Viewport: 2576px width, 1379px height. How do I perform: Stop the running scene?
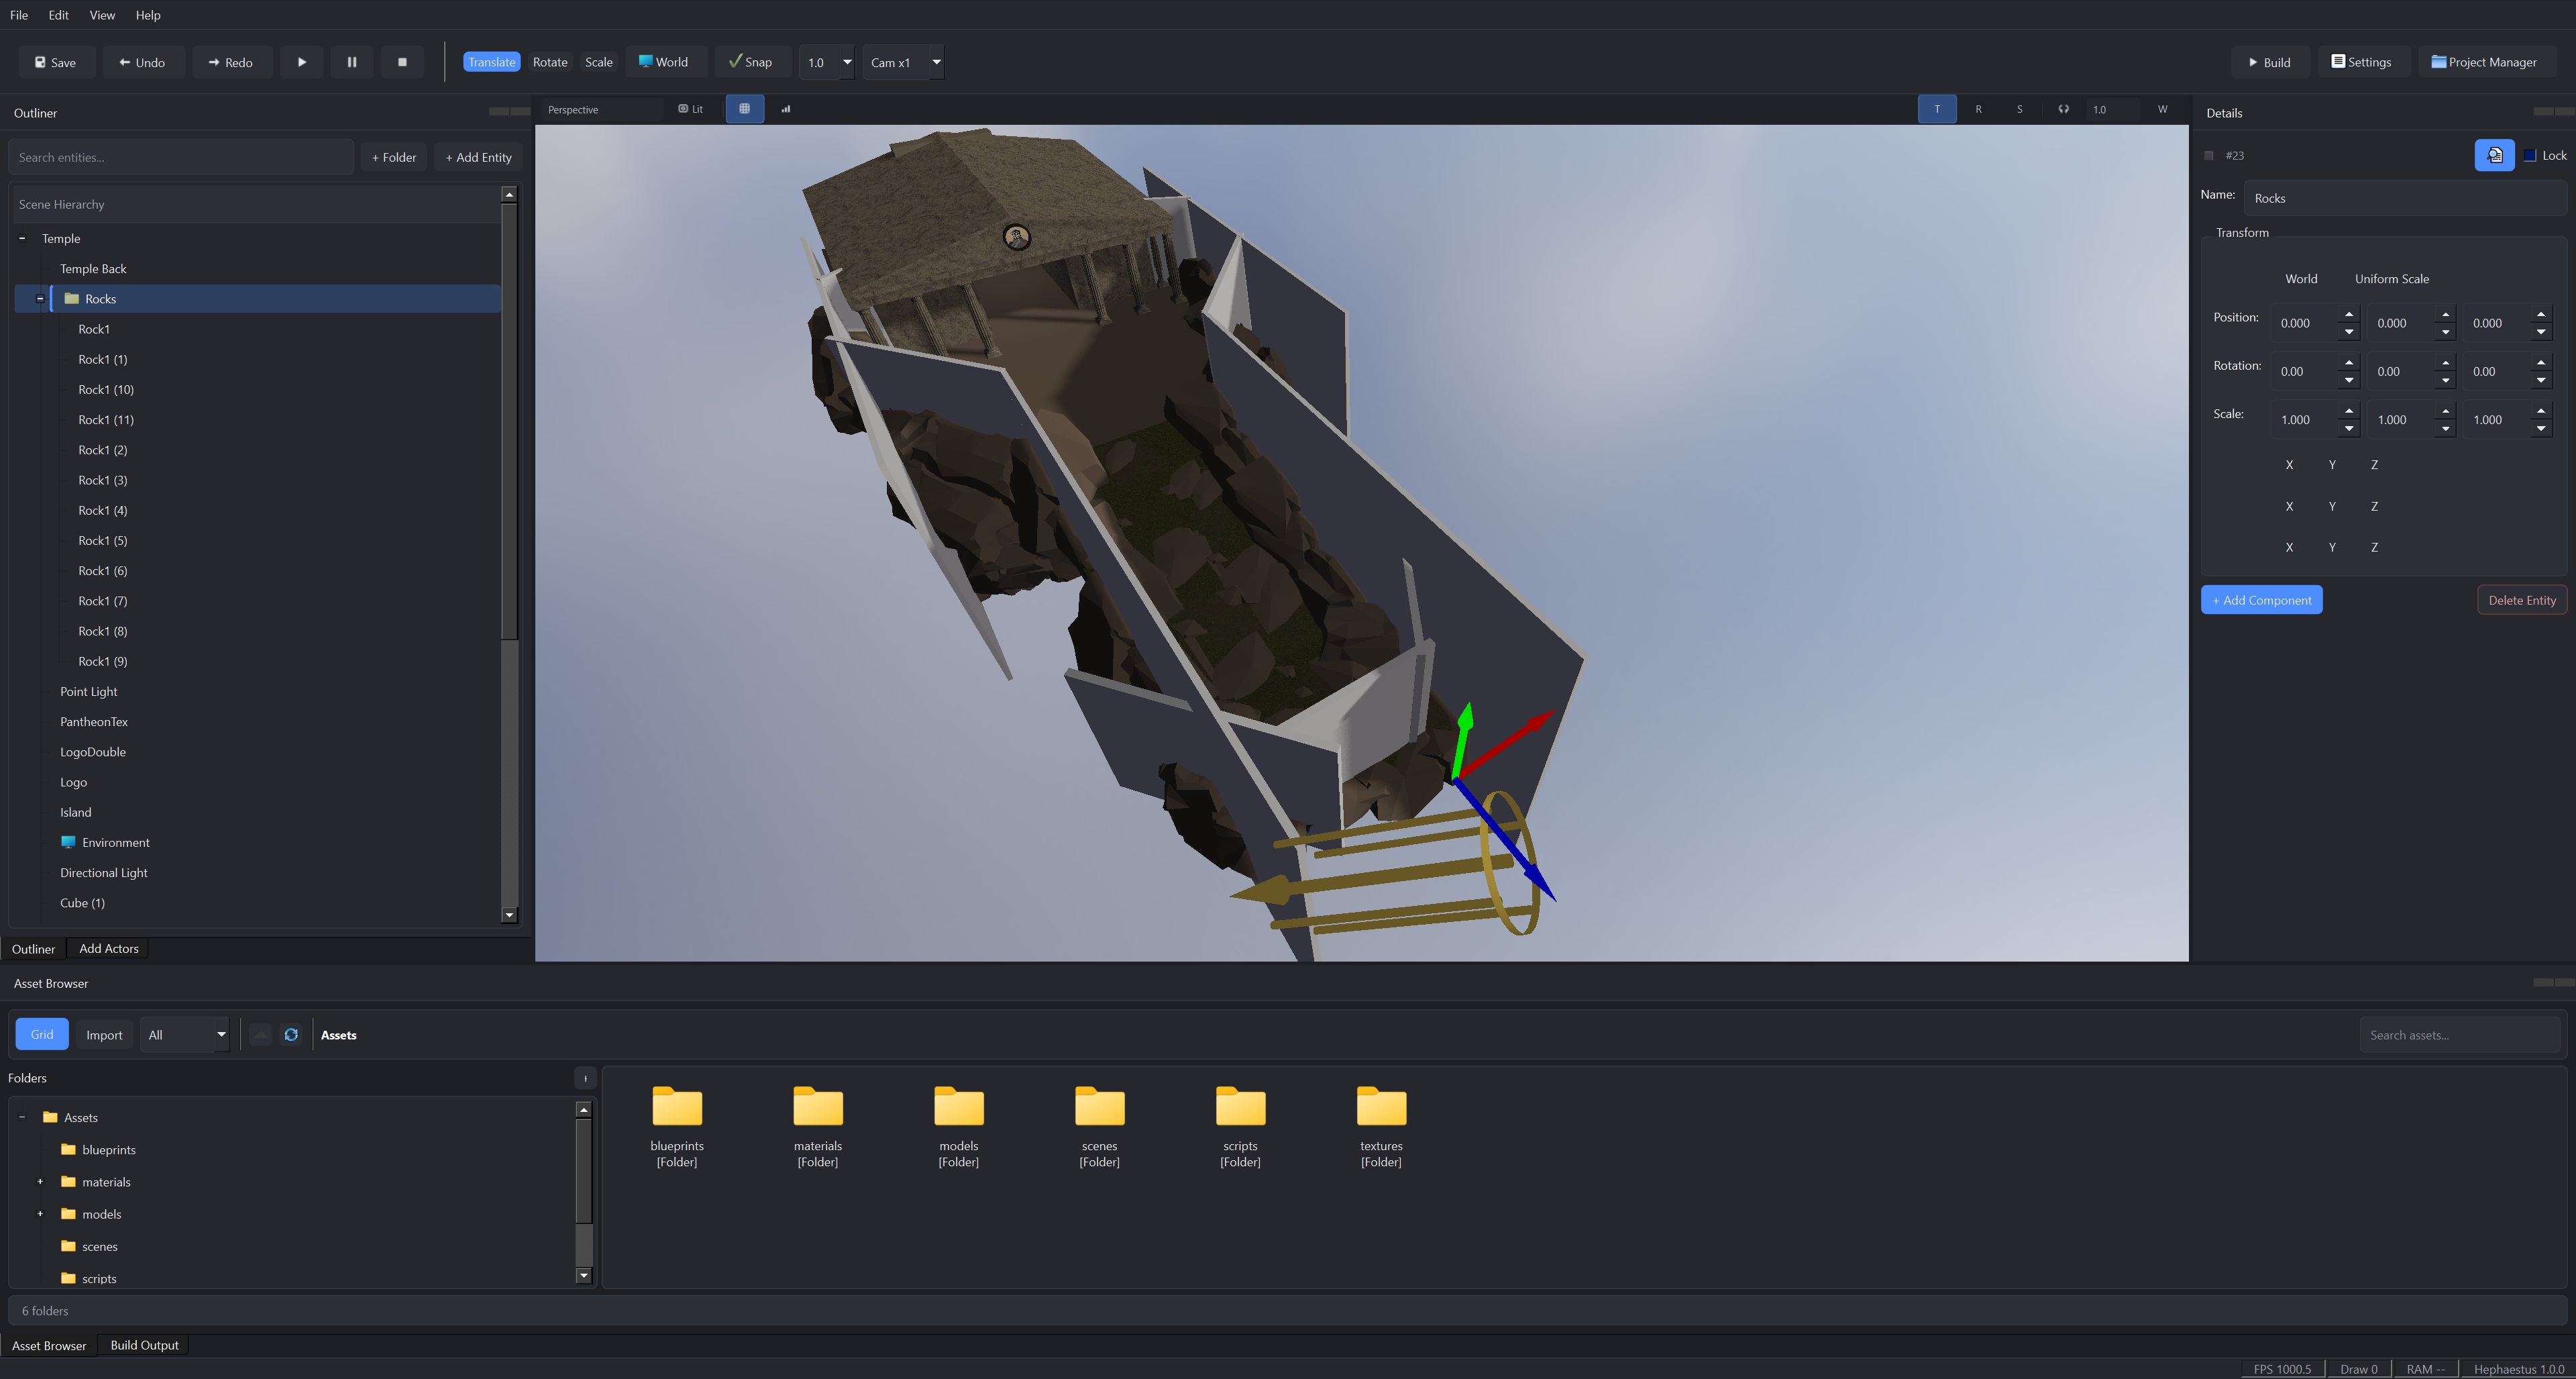(x=402, y=61)
